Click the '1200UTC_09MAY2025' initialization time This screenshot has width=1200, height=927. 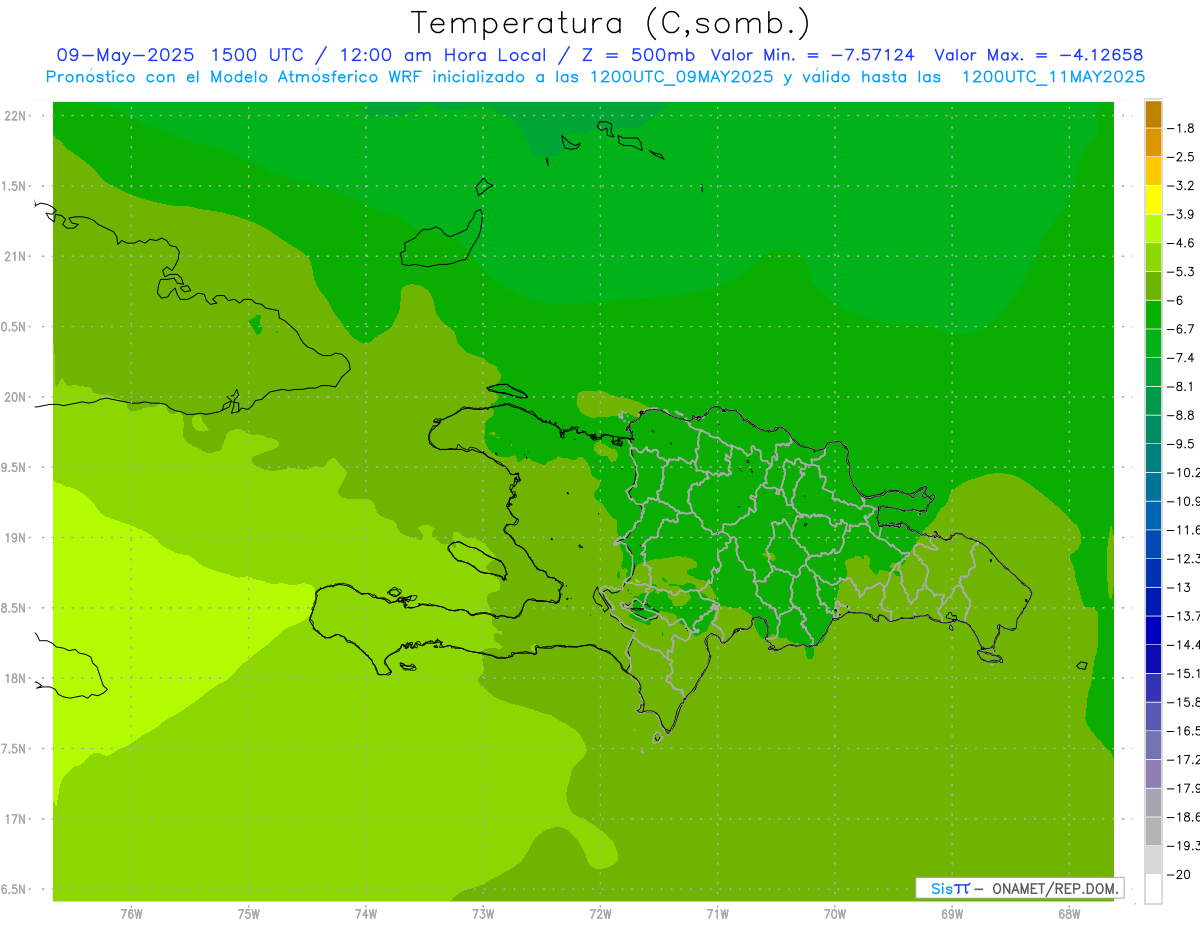pyautogui.click(x=681, y=77)
